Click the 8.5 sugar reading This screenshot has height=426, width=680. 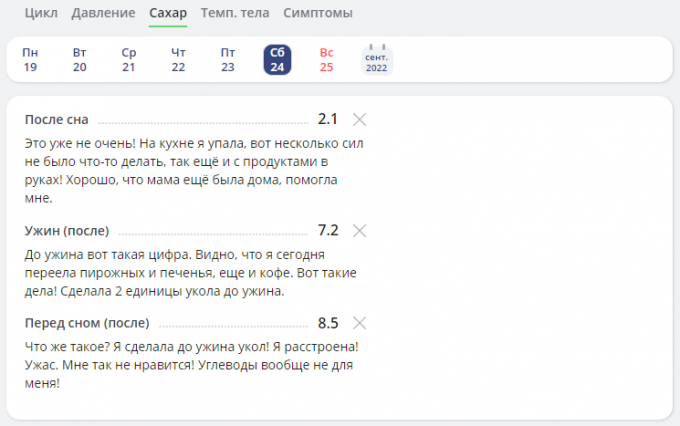tap(328, 323)
